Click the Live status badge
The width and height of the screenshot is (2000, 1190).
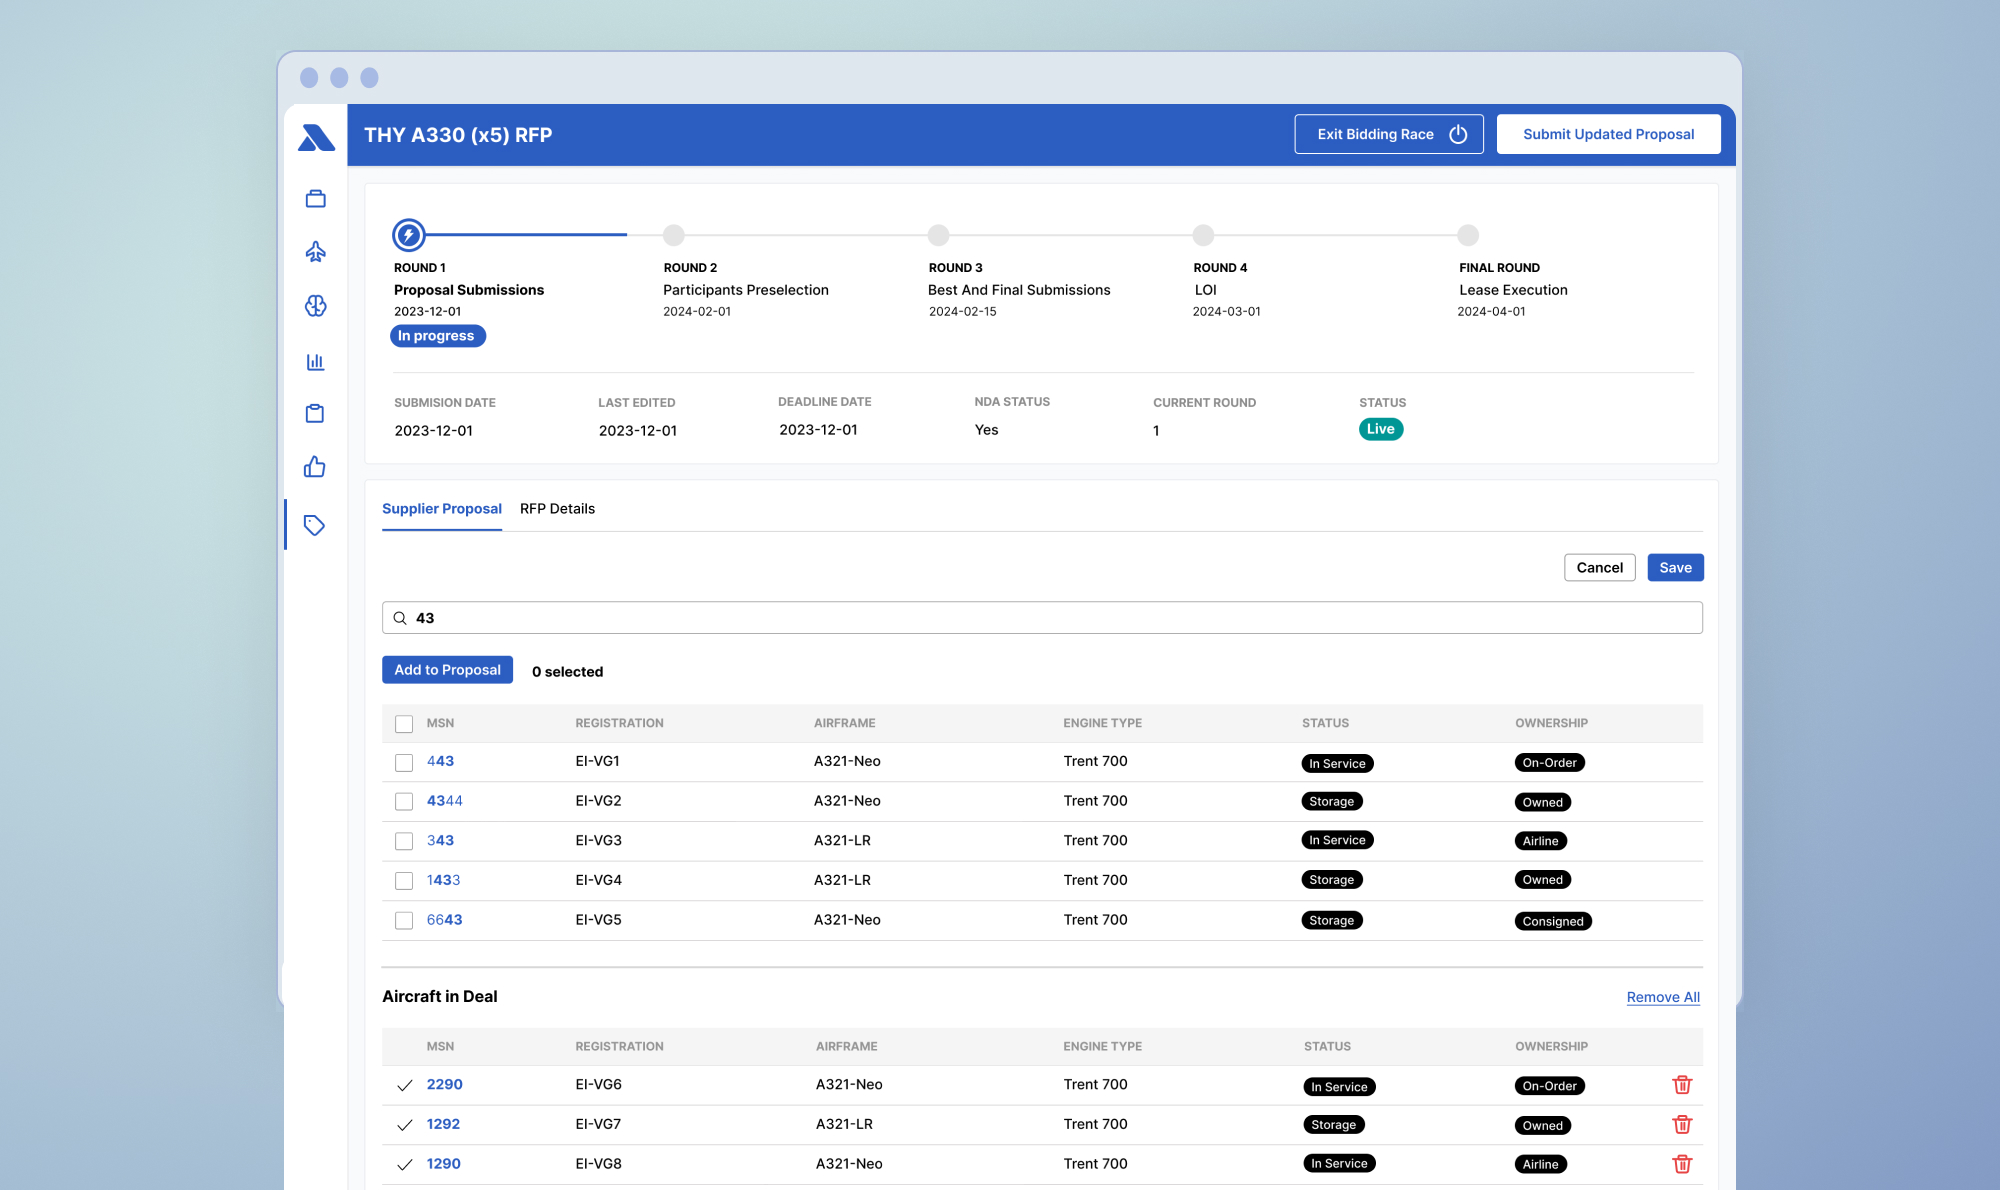click(1381, 429)
